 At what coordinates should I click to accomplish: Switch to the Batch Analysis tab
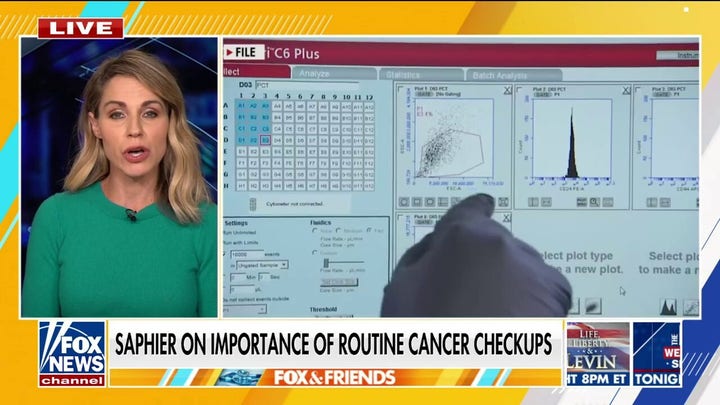pyautogui.click(x=514, y=75)
